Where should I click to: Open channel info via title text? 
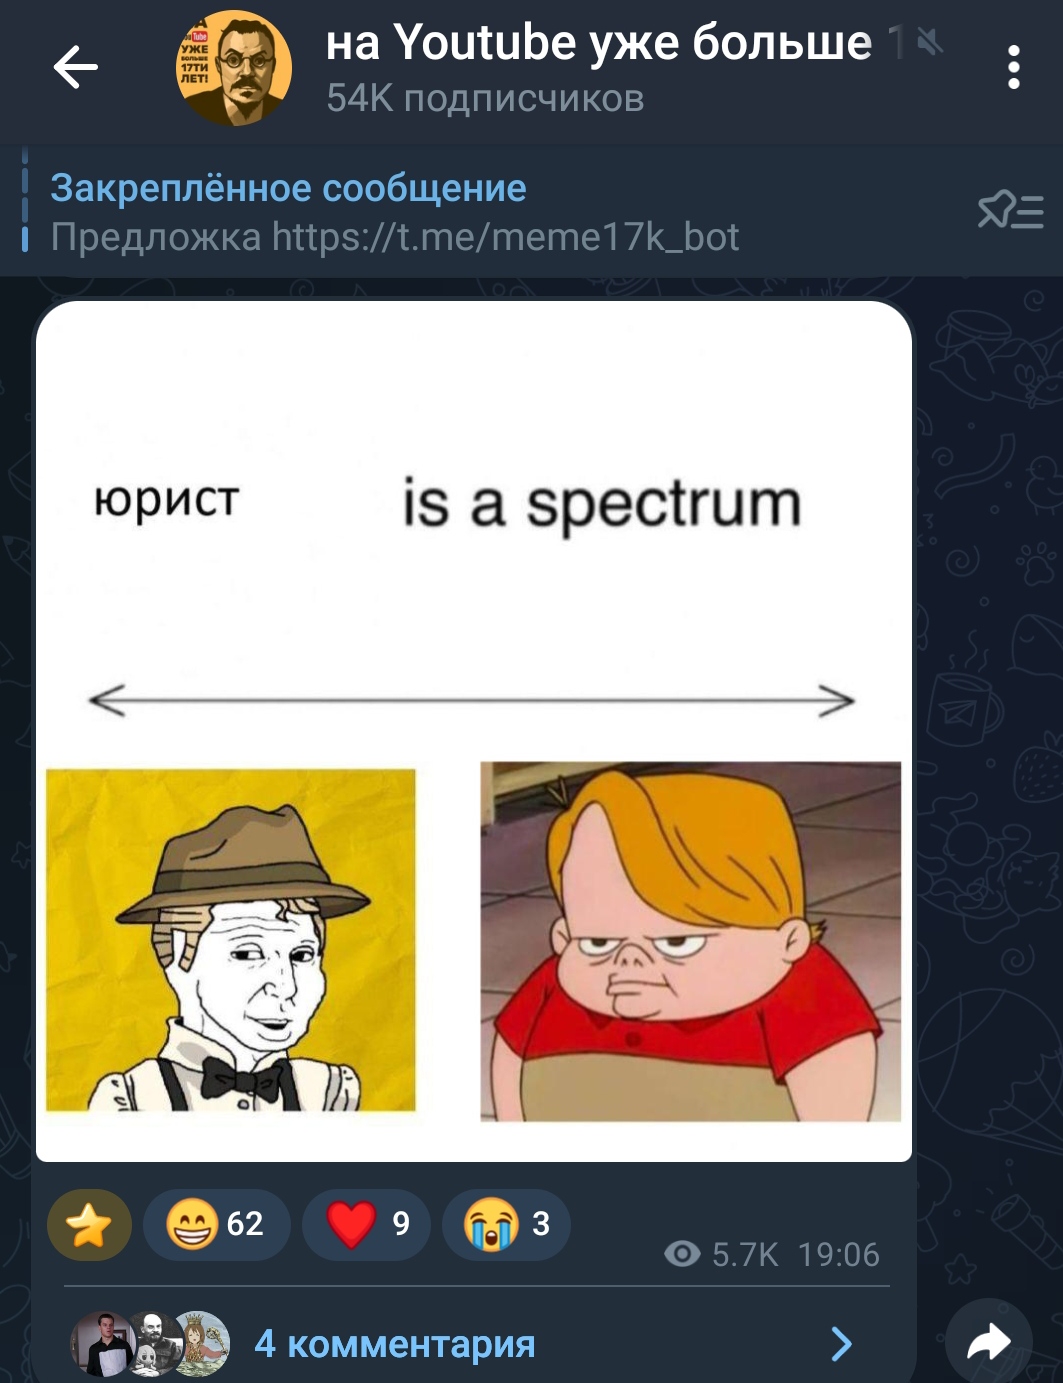(598, 42)
